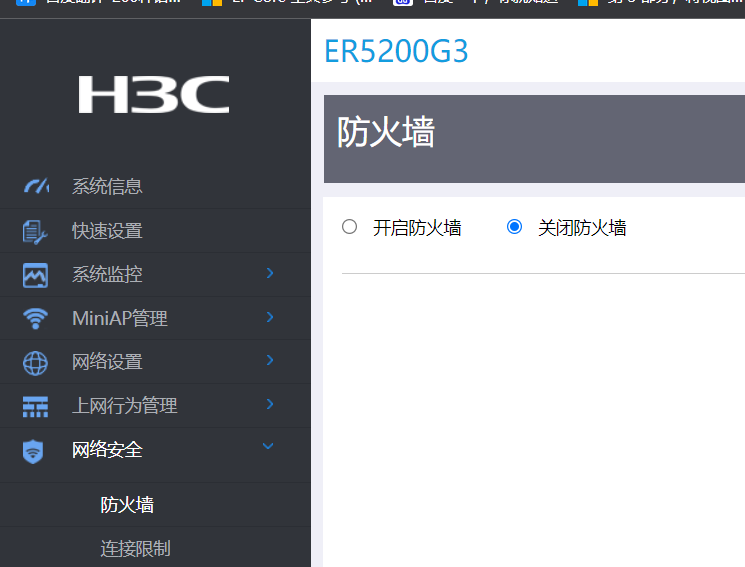Screen dimensions: 745x567
Task: Click the 防火墙 page heading
Action: [x=386, y=133]
